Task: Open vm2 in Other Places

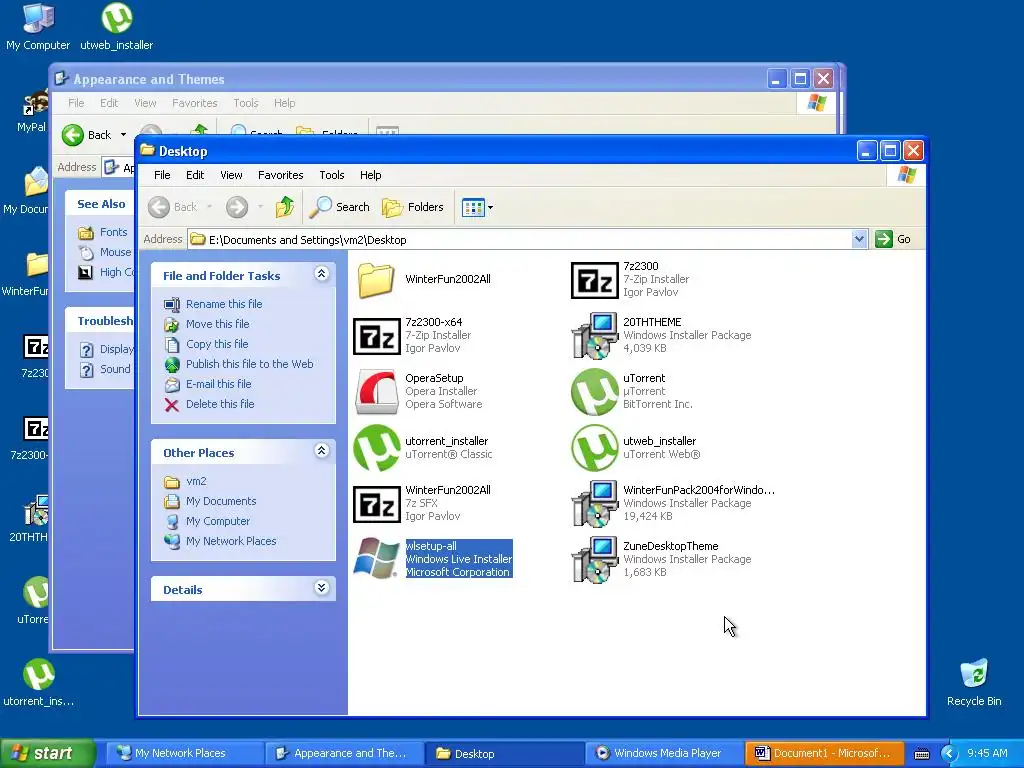Action: tap(196, 481)
